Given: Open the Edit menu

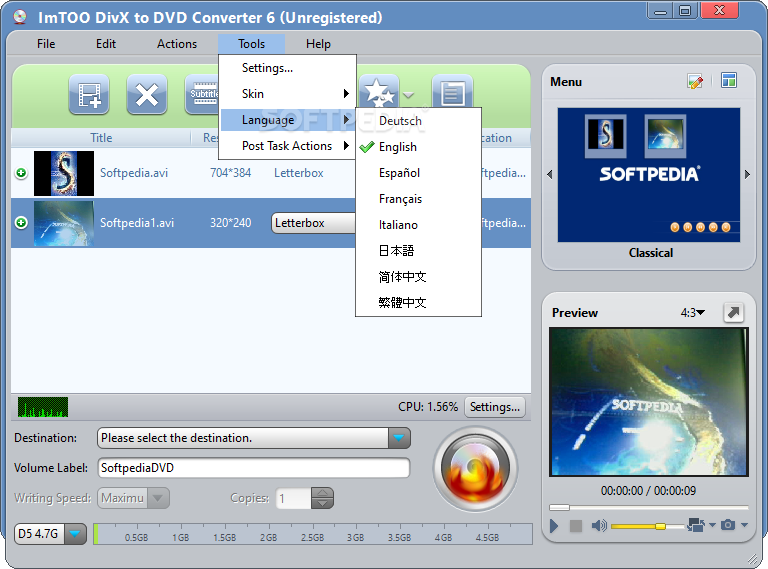Looking at the screenshot, I should click(106, 44).
